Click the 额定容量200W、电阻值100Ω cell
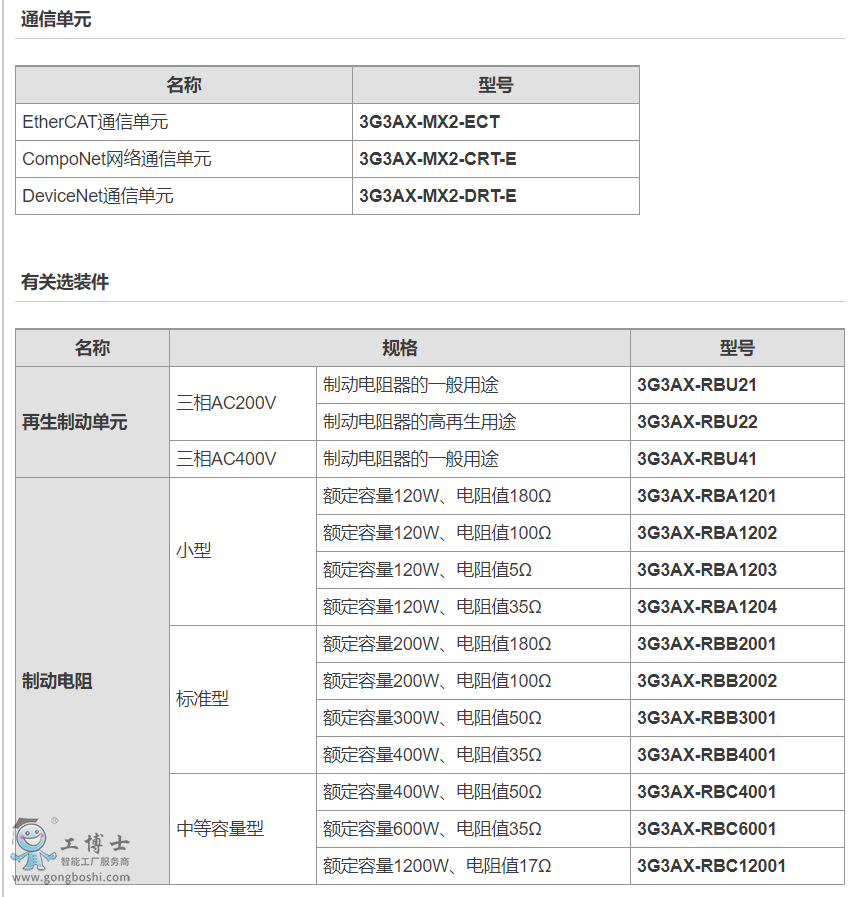 [x=473, y=681]
